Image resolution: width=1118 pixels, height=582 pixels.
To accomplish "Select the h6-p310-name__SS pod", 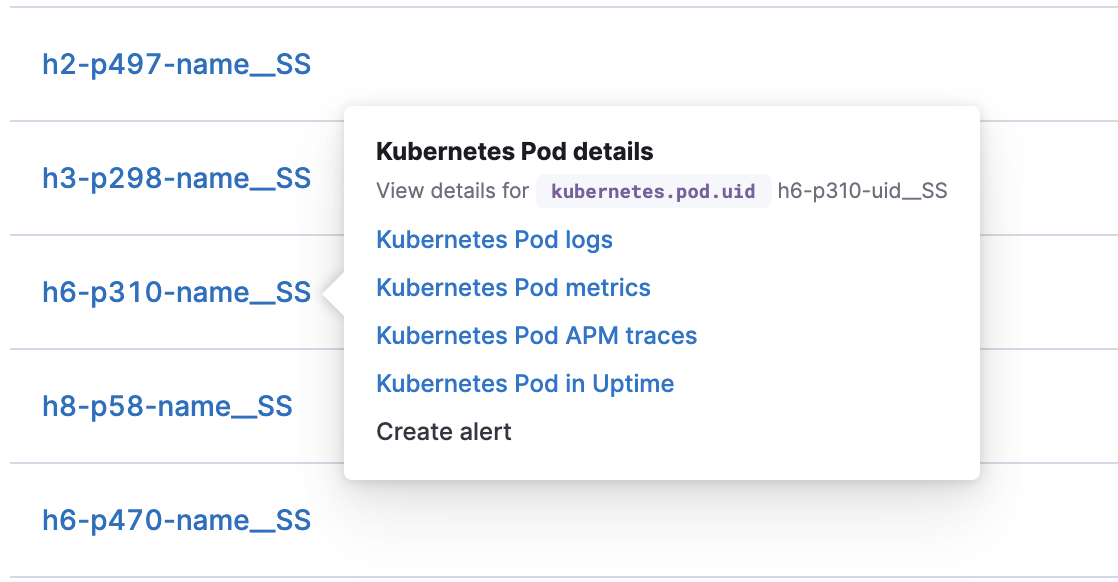I will point(176,292).
